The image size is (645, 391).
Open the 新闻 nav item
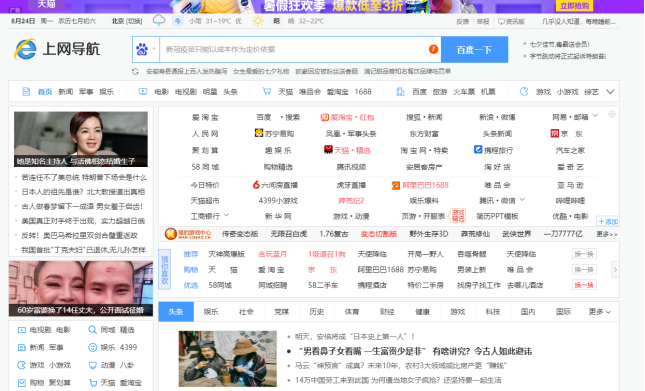(65, 92)
